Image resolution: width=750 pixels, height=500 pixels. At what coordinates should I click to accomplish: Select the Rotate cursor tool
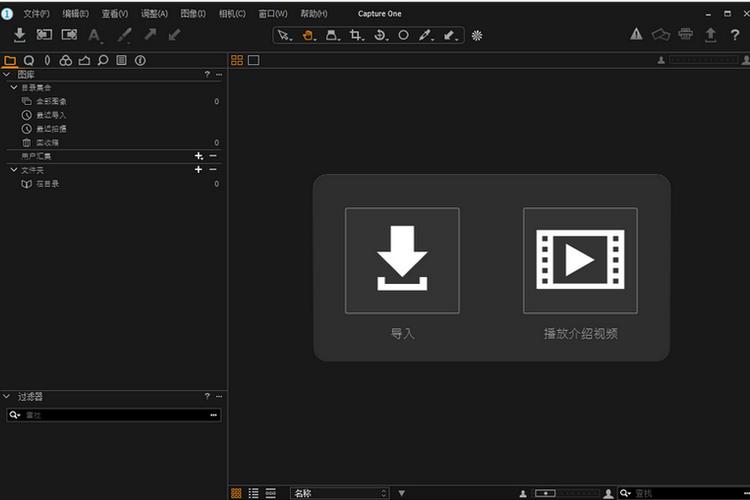[x=380, y=35]
